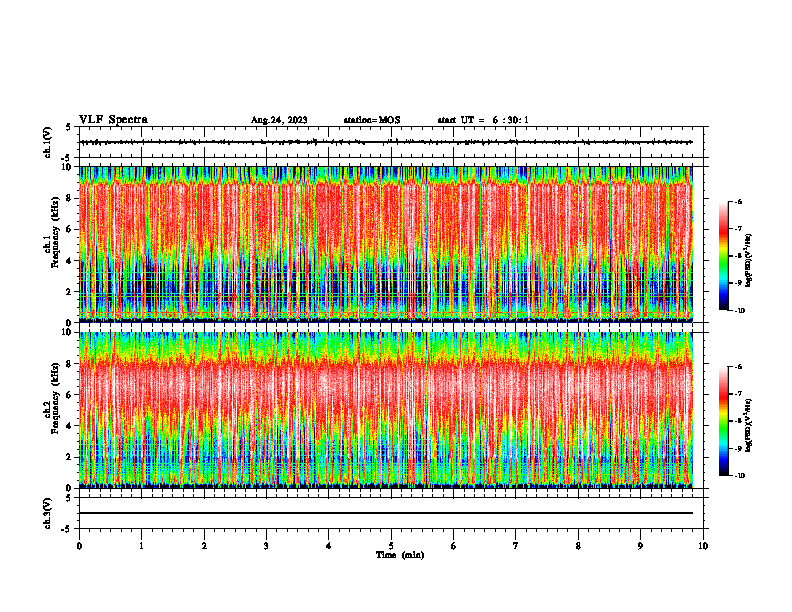Click ch.2 frequency axis tick "8"
The width and height of the screenshot is (792, 612).
70,364
